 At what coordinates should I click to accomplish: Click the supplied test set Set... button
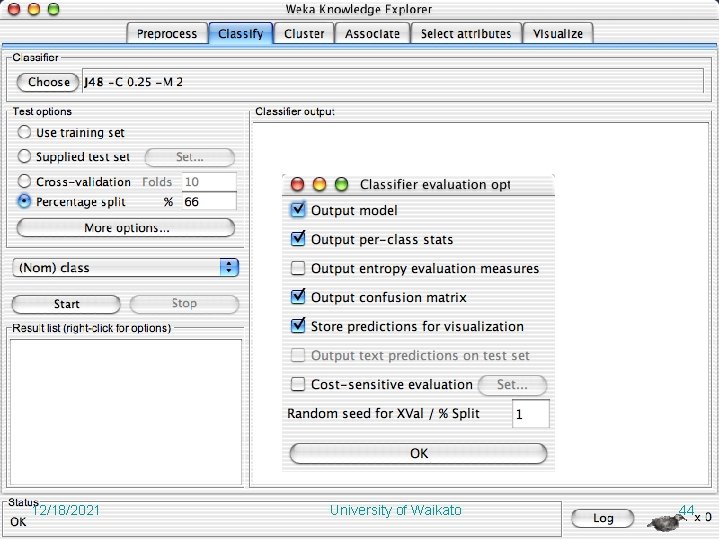click(x=190, y=157)
